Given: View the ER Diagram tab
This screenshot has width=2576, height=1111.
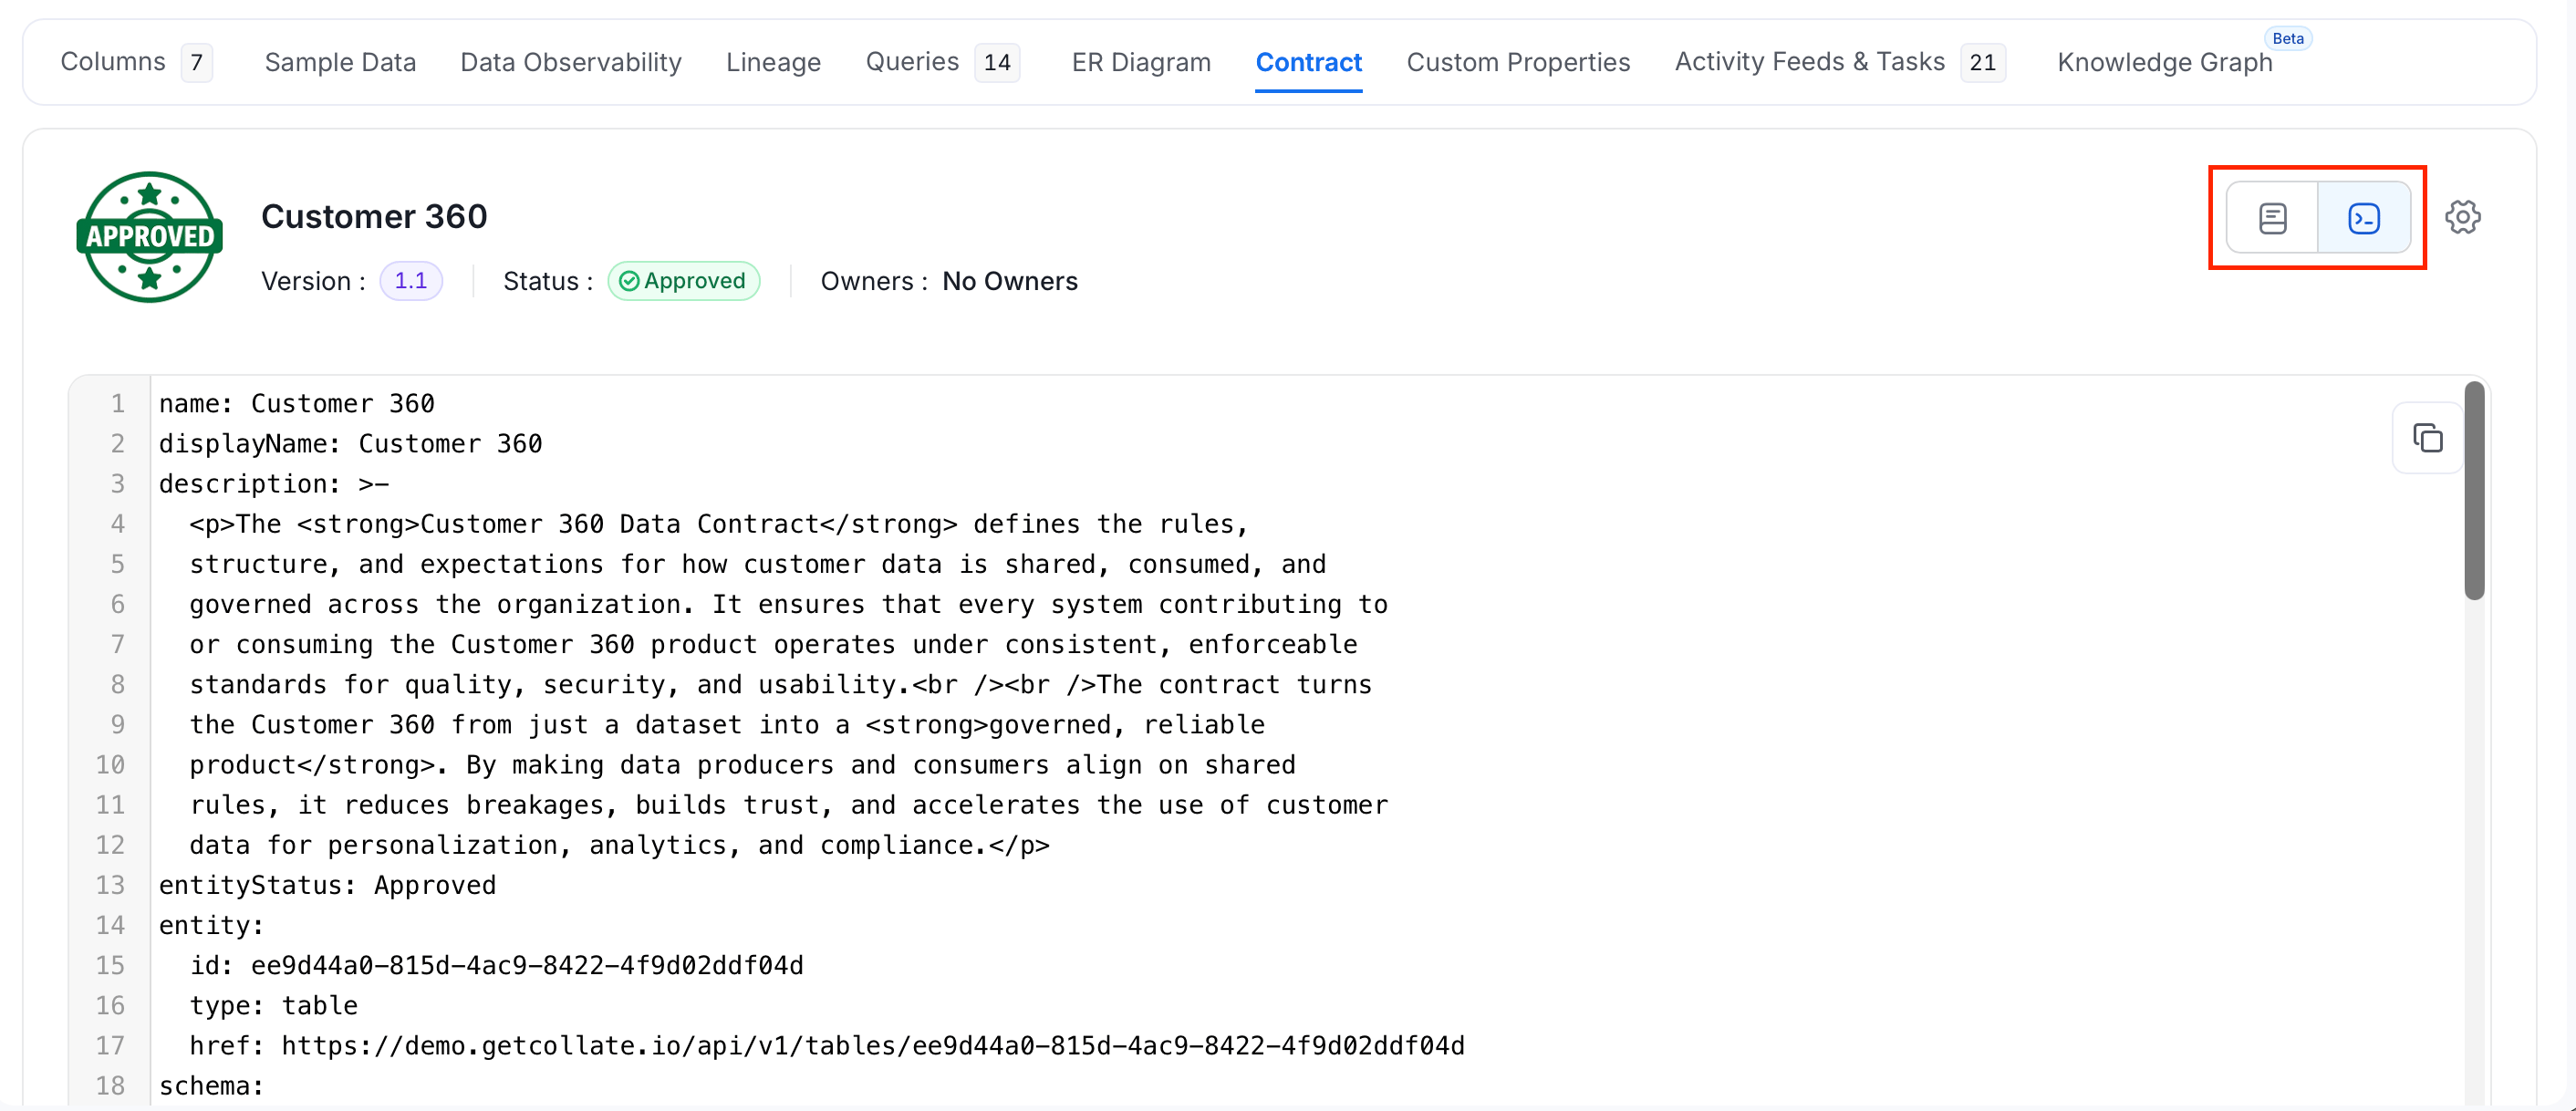Looking at the screenshot, I should point(1141,62).
